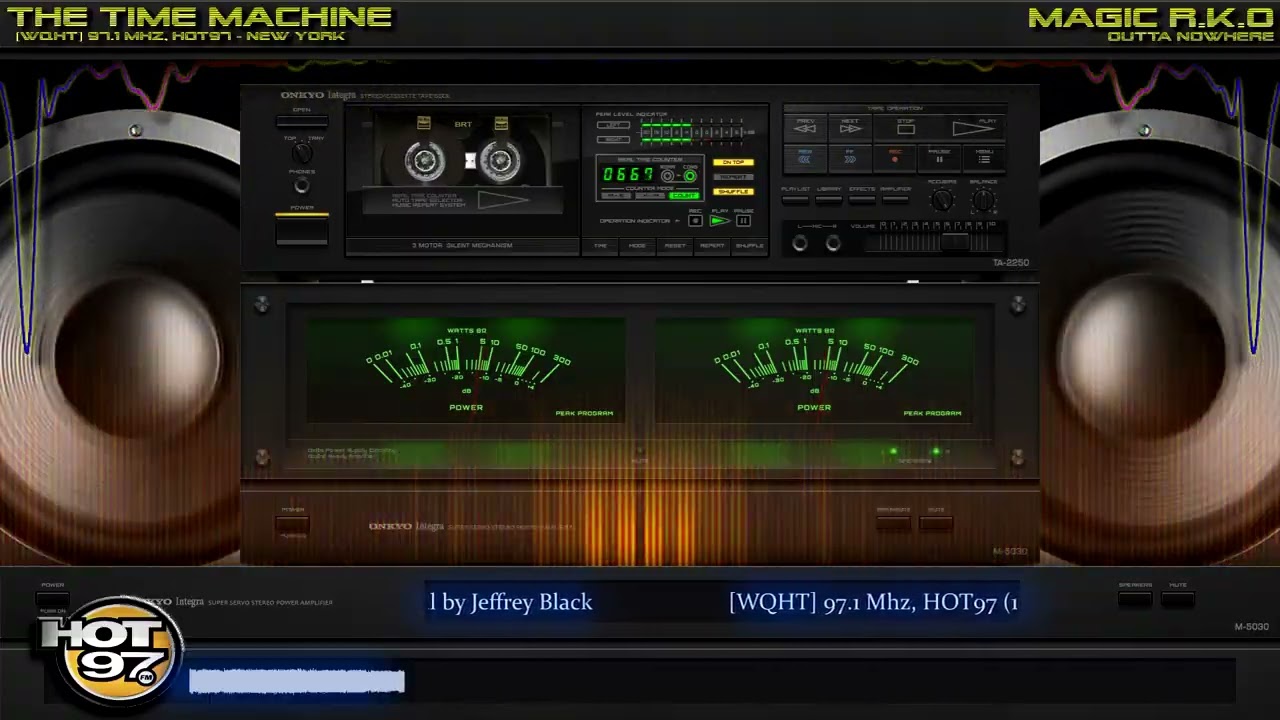Click the NORM tape type circle
Screen dimensions: 1280x720
coord(667,177)
